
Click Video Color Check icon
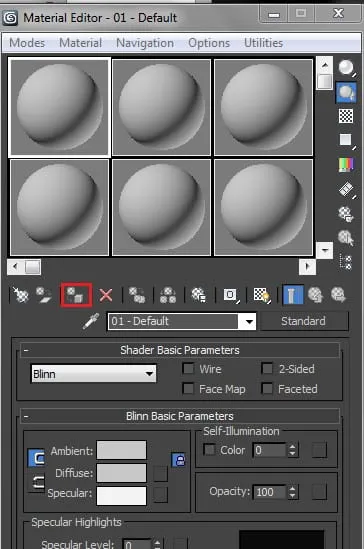[346, 165]
